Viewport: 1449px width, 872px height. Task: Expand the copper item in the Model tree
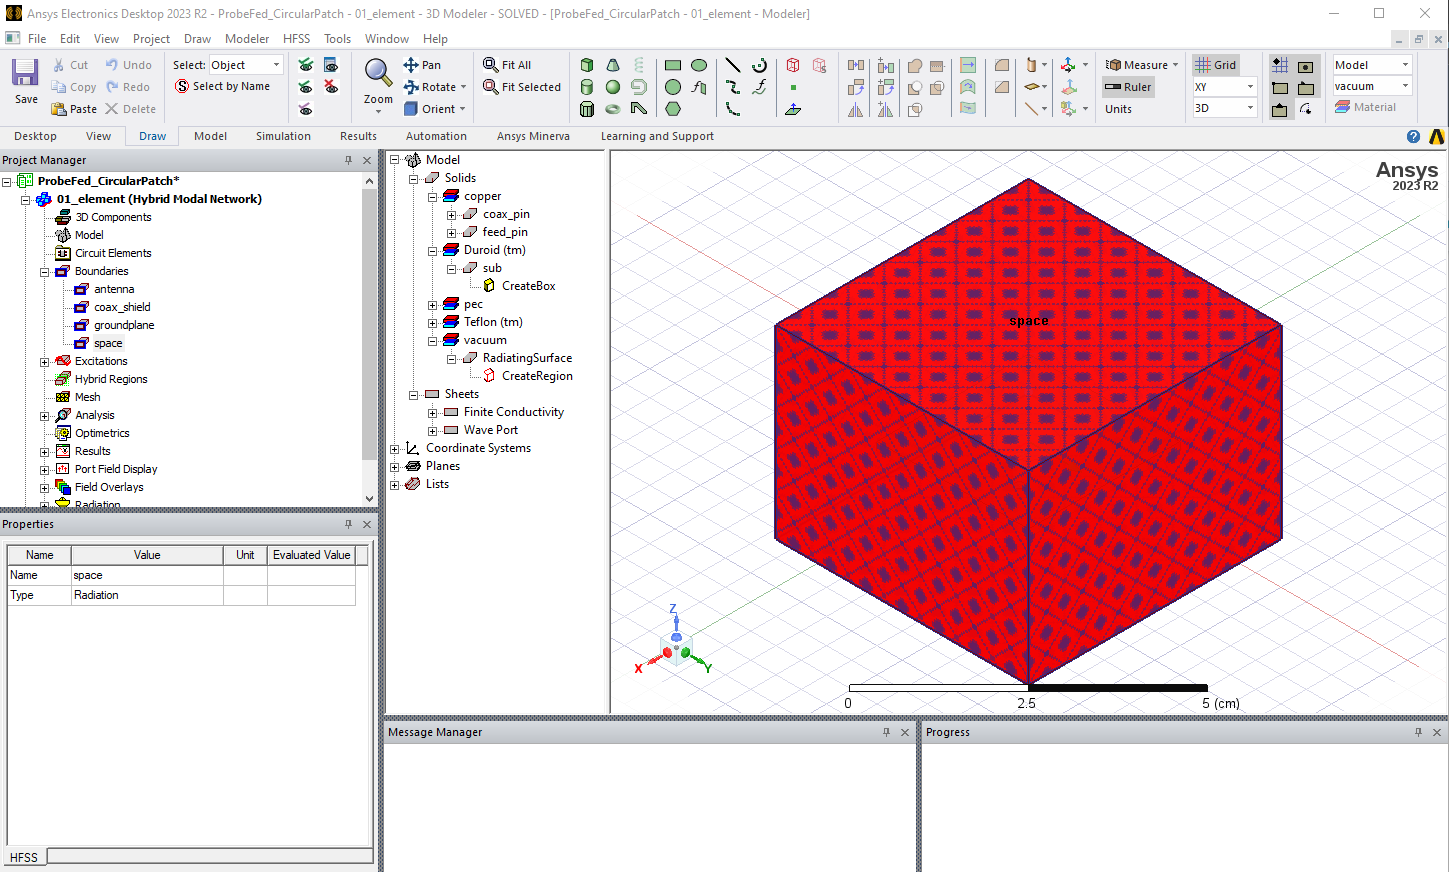click(434, 195)
